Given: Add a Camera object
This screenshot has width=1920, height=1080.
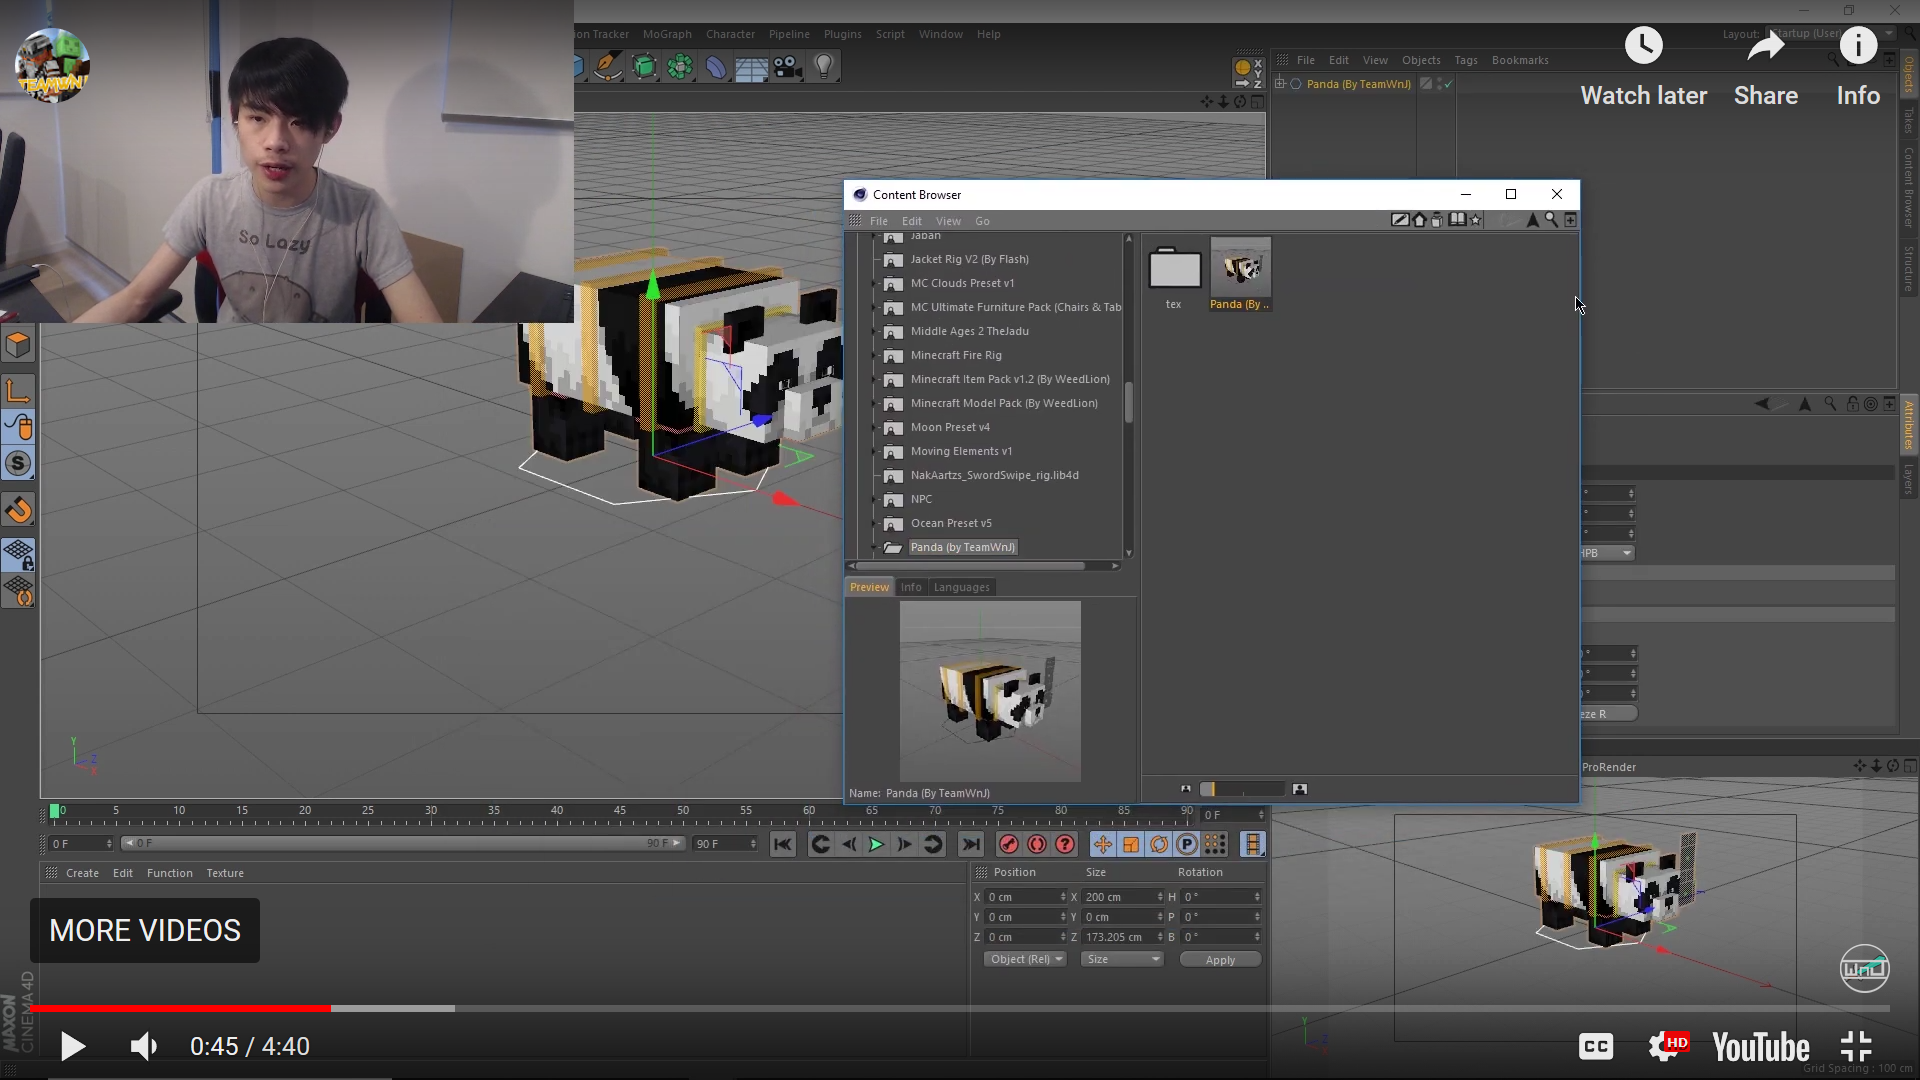Looking at the screenshot, I should (x=788, y=67).
